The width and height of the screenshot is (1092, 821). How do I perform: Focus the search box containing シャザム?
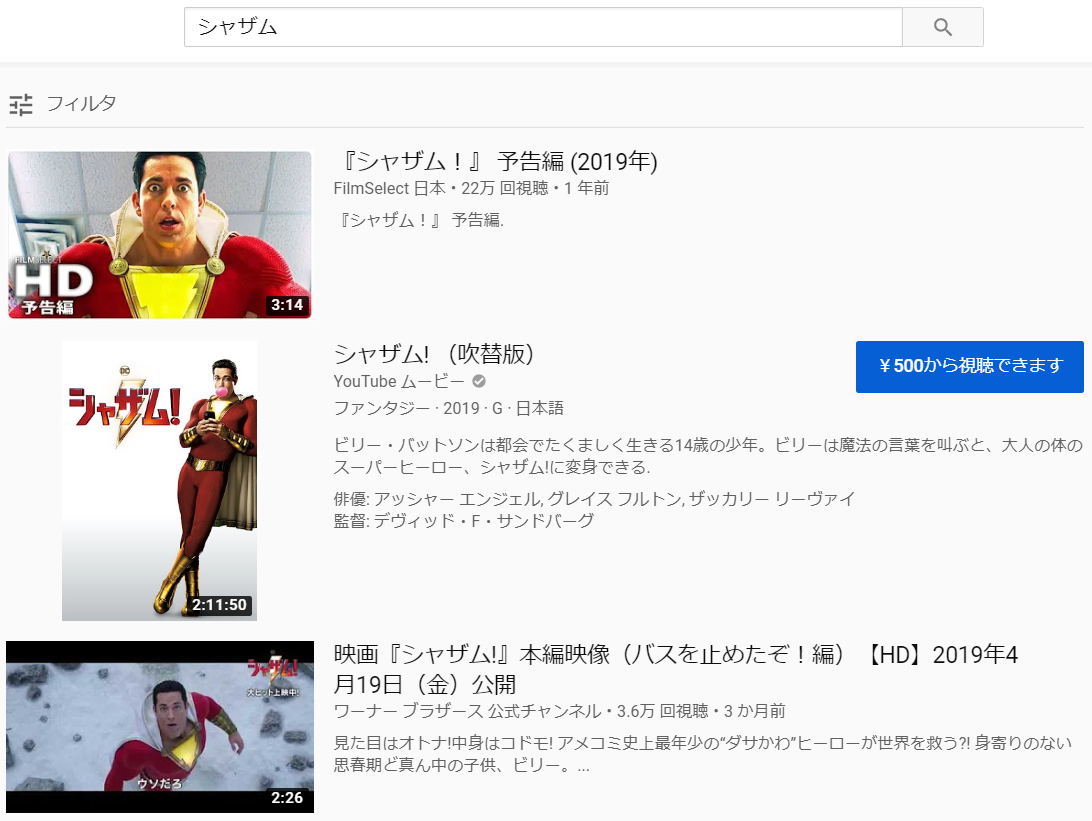point(543,27)
